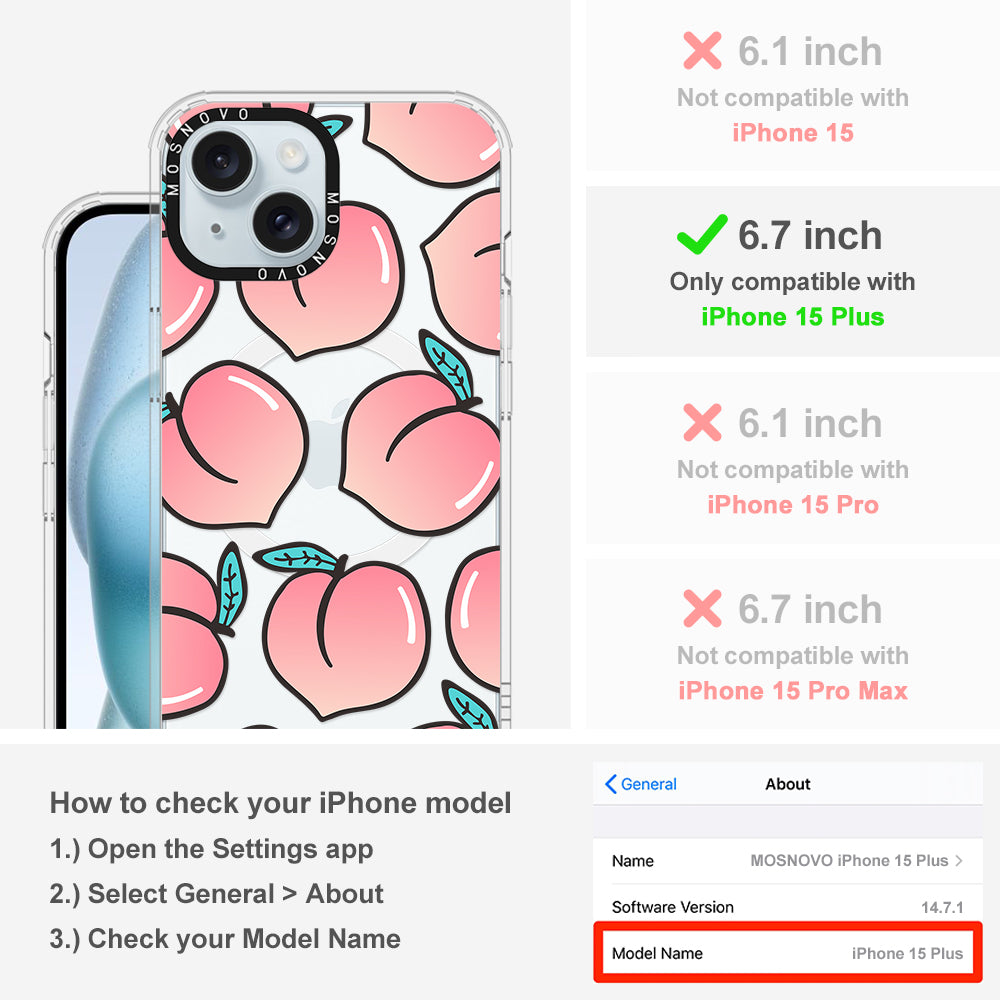Image resolution: width=1000 pixels, height=1000 pixels.
Task: Click the lower camera lens
Action: [x=283, y=223]
